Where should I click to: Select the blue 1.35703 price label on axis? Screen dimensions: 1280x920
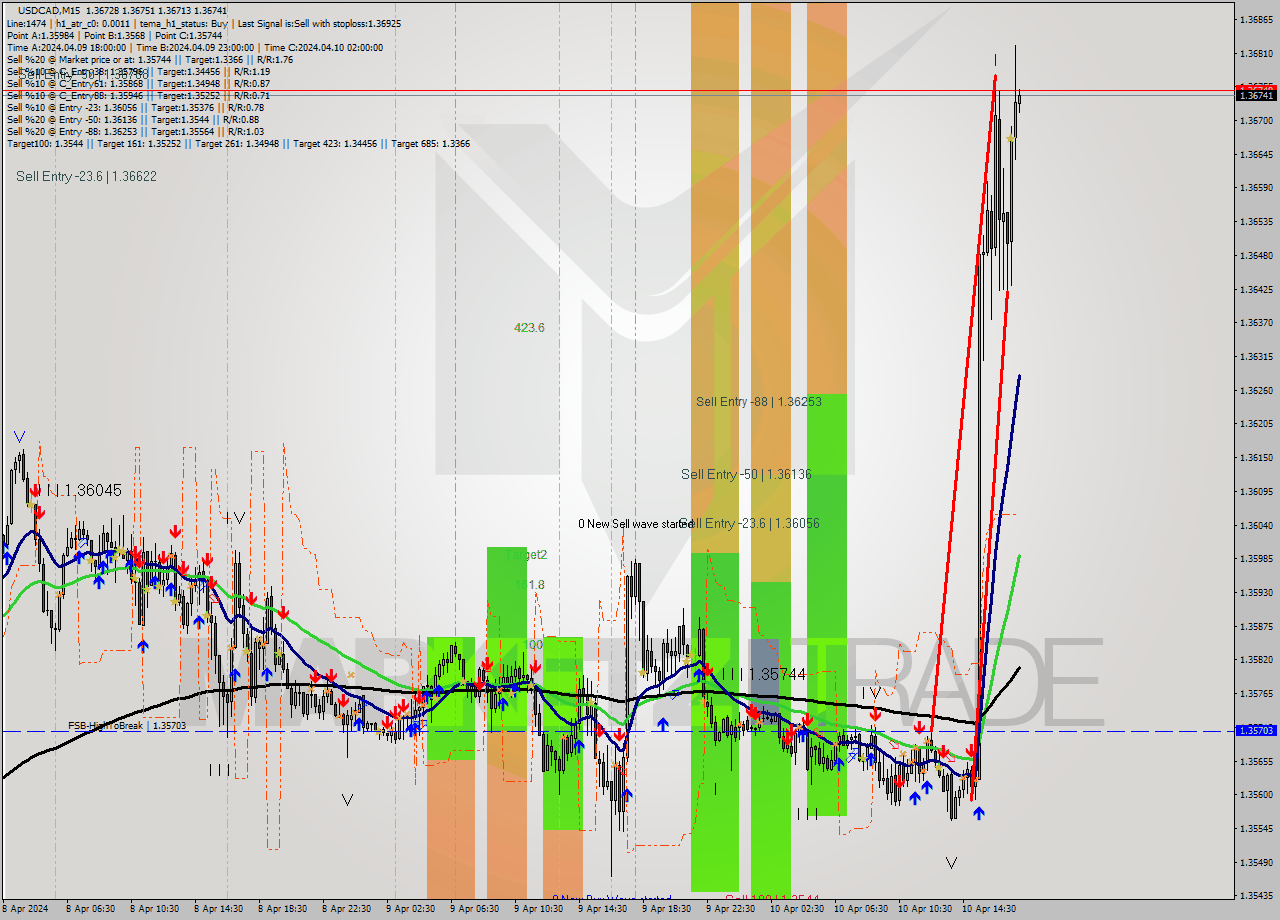1256,730
